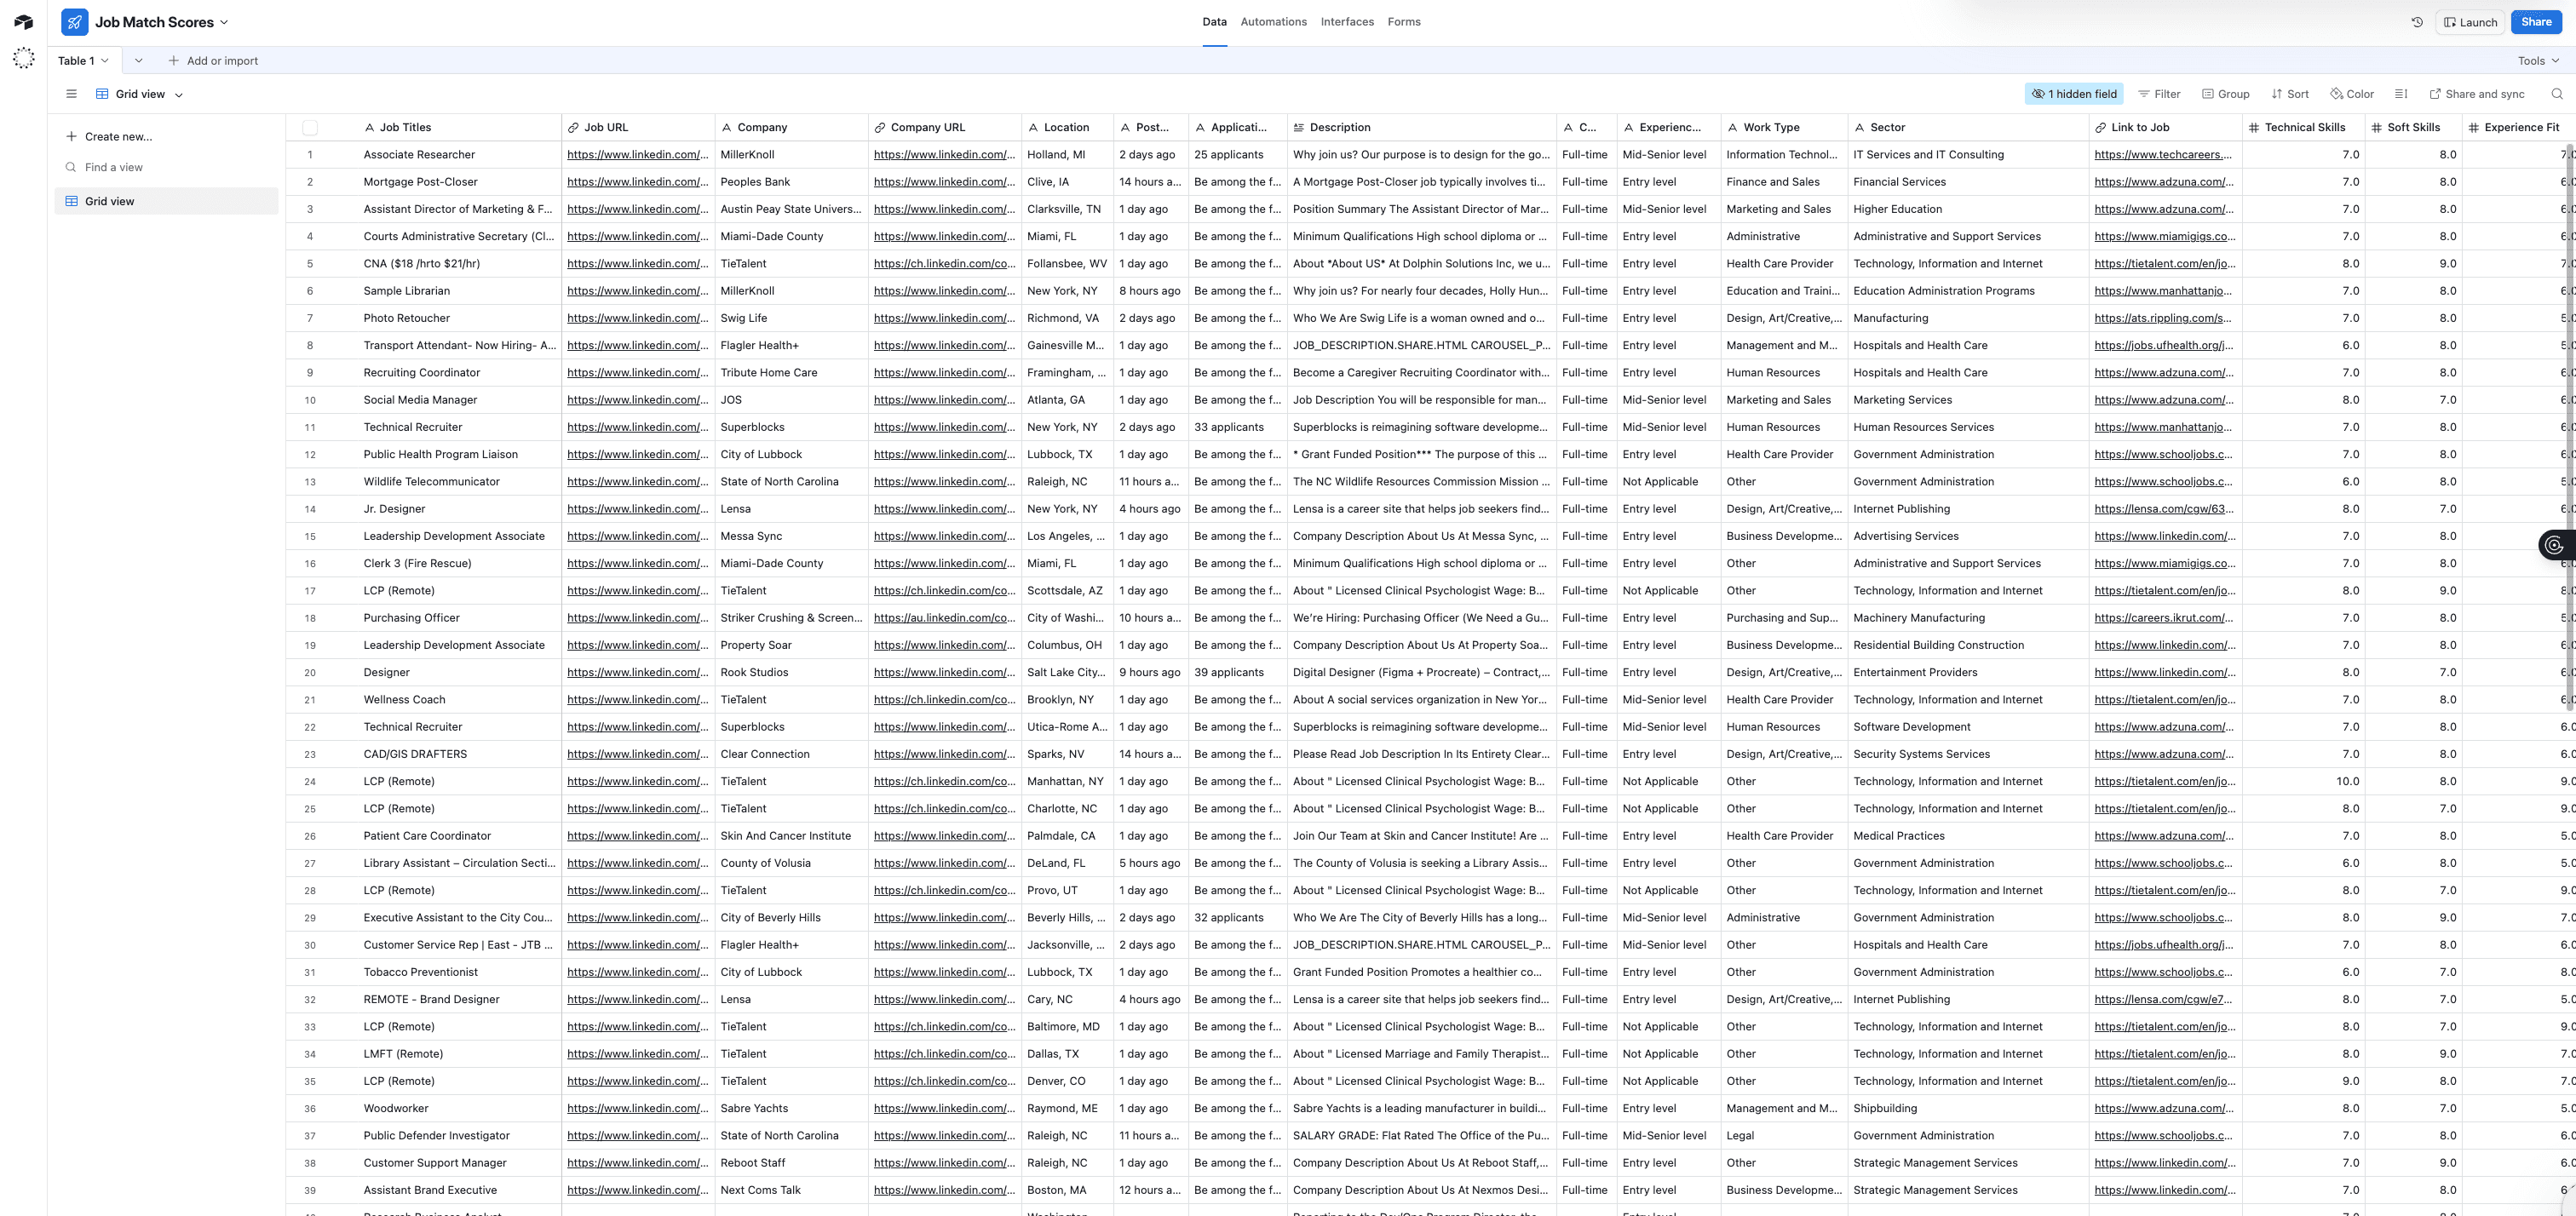Click the Wildlife Telecommunicator job title cell
The height and width of the screenshot is (1216, 2576).
click(x=459, y=482)
